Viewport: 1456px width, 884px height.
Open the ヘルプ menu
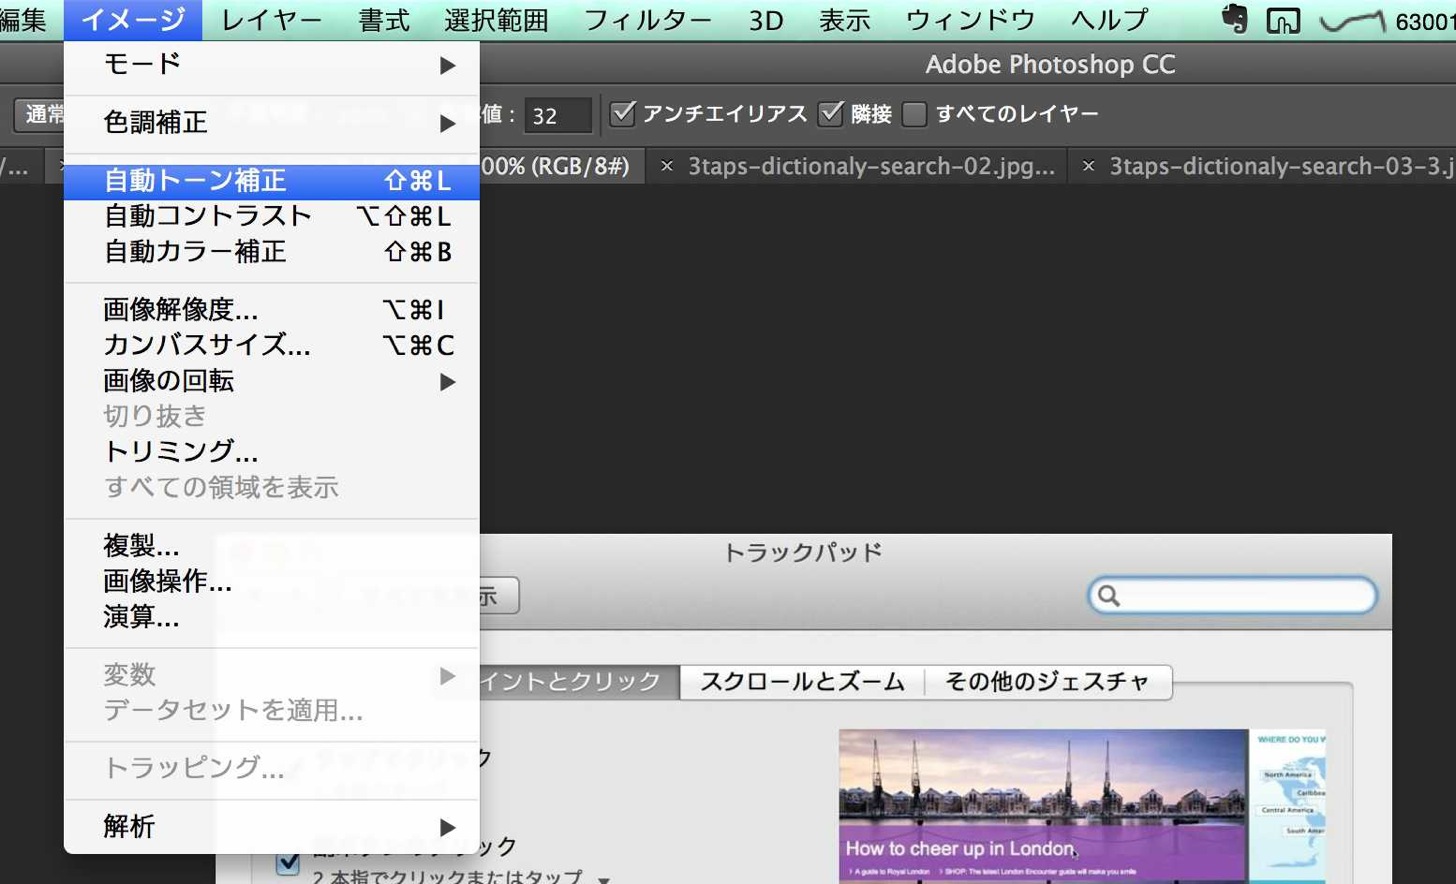pyautogui.click(x=1109, y=20)
